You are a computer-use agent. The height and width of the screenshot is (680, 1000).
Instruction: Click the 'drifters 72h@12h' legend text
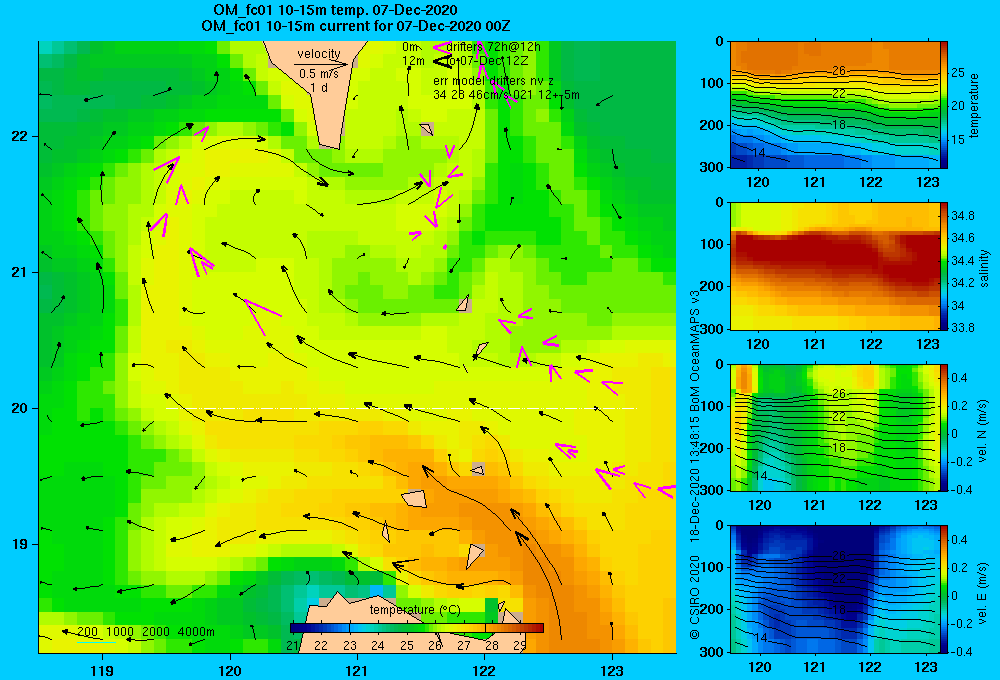pos(493,47)
